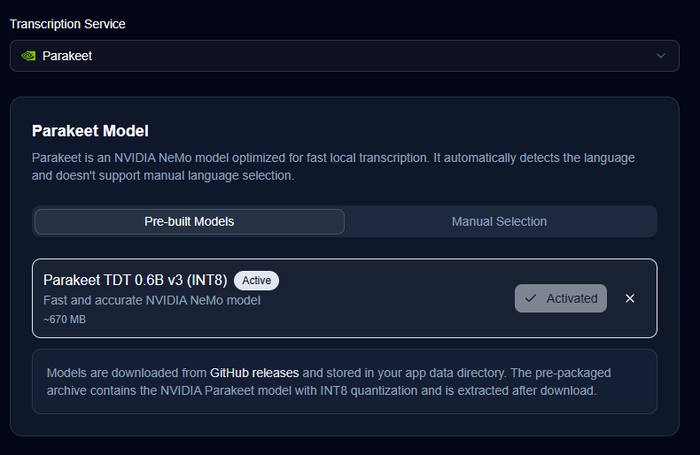Click the Active status badge
This screenshot has height=455, width=700.
257,280
